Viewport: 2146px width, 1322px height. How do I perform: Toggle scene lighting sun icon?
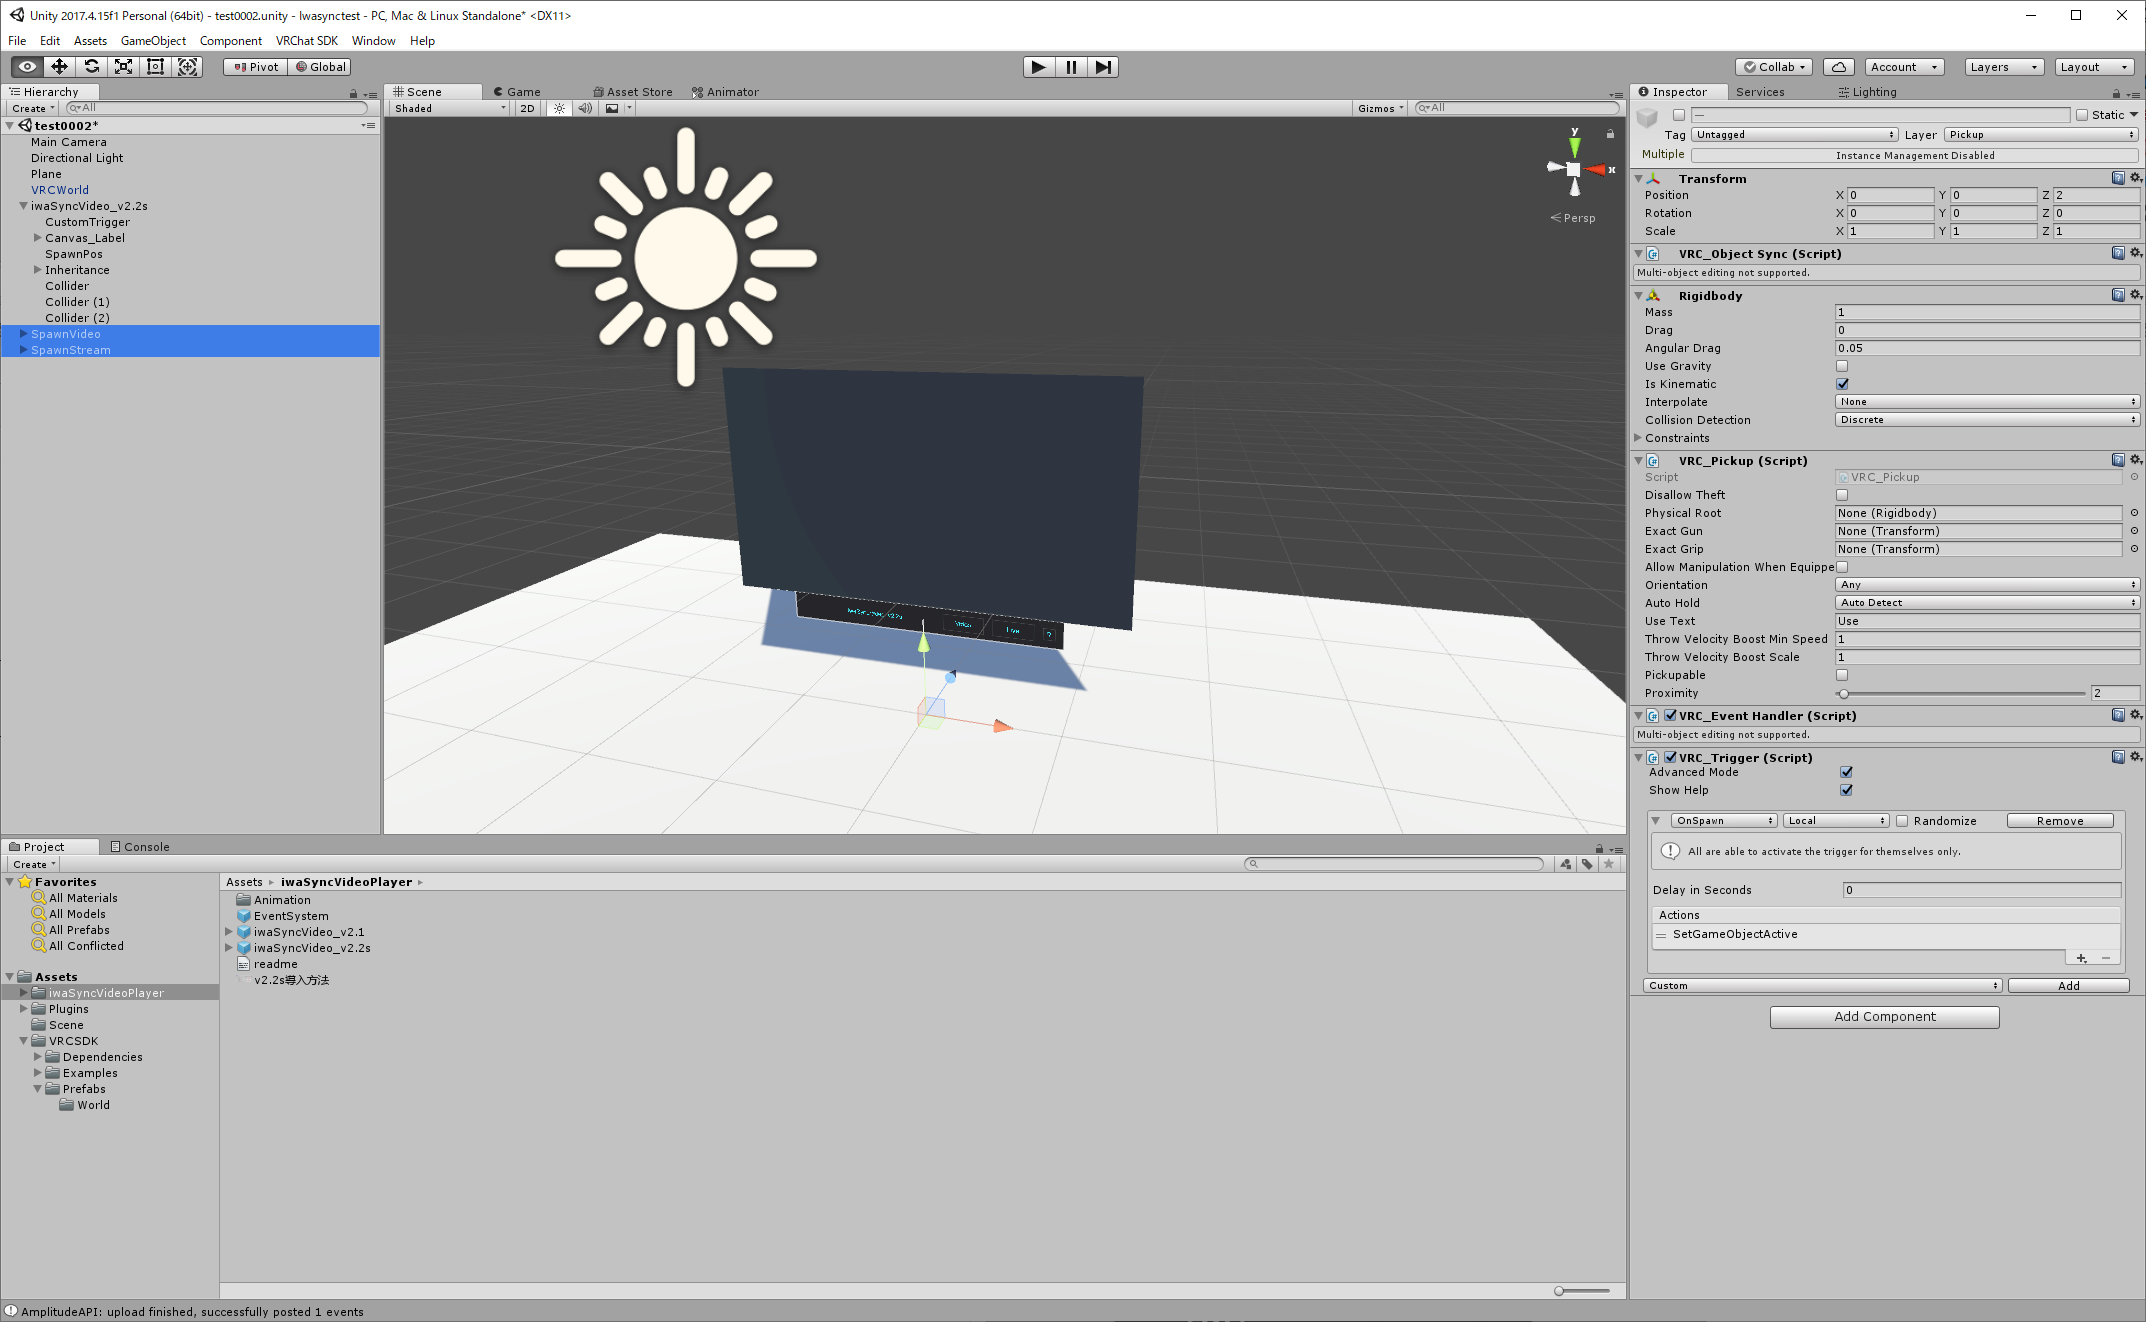[x=559, y=108]
